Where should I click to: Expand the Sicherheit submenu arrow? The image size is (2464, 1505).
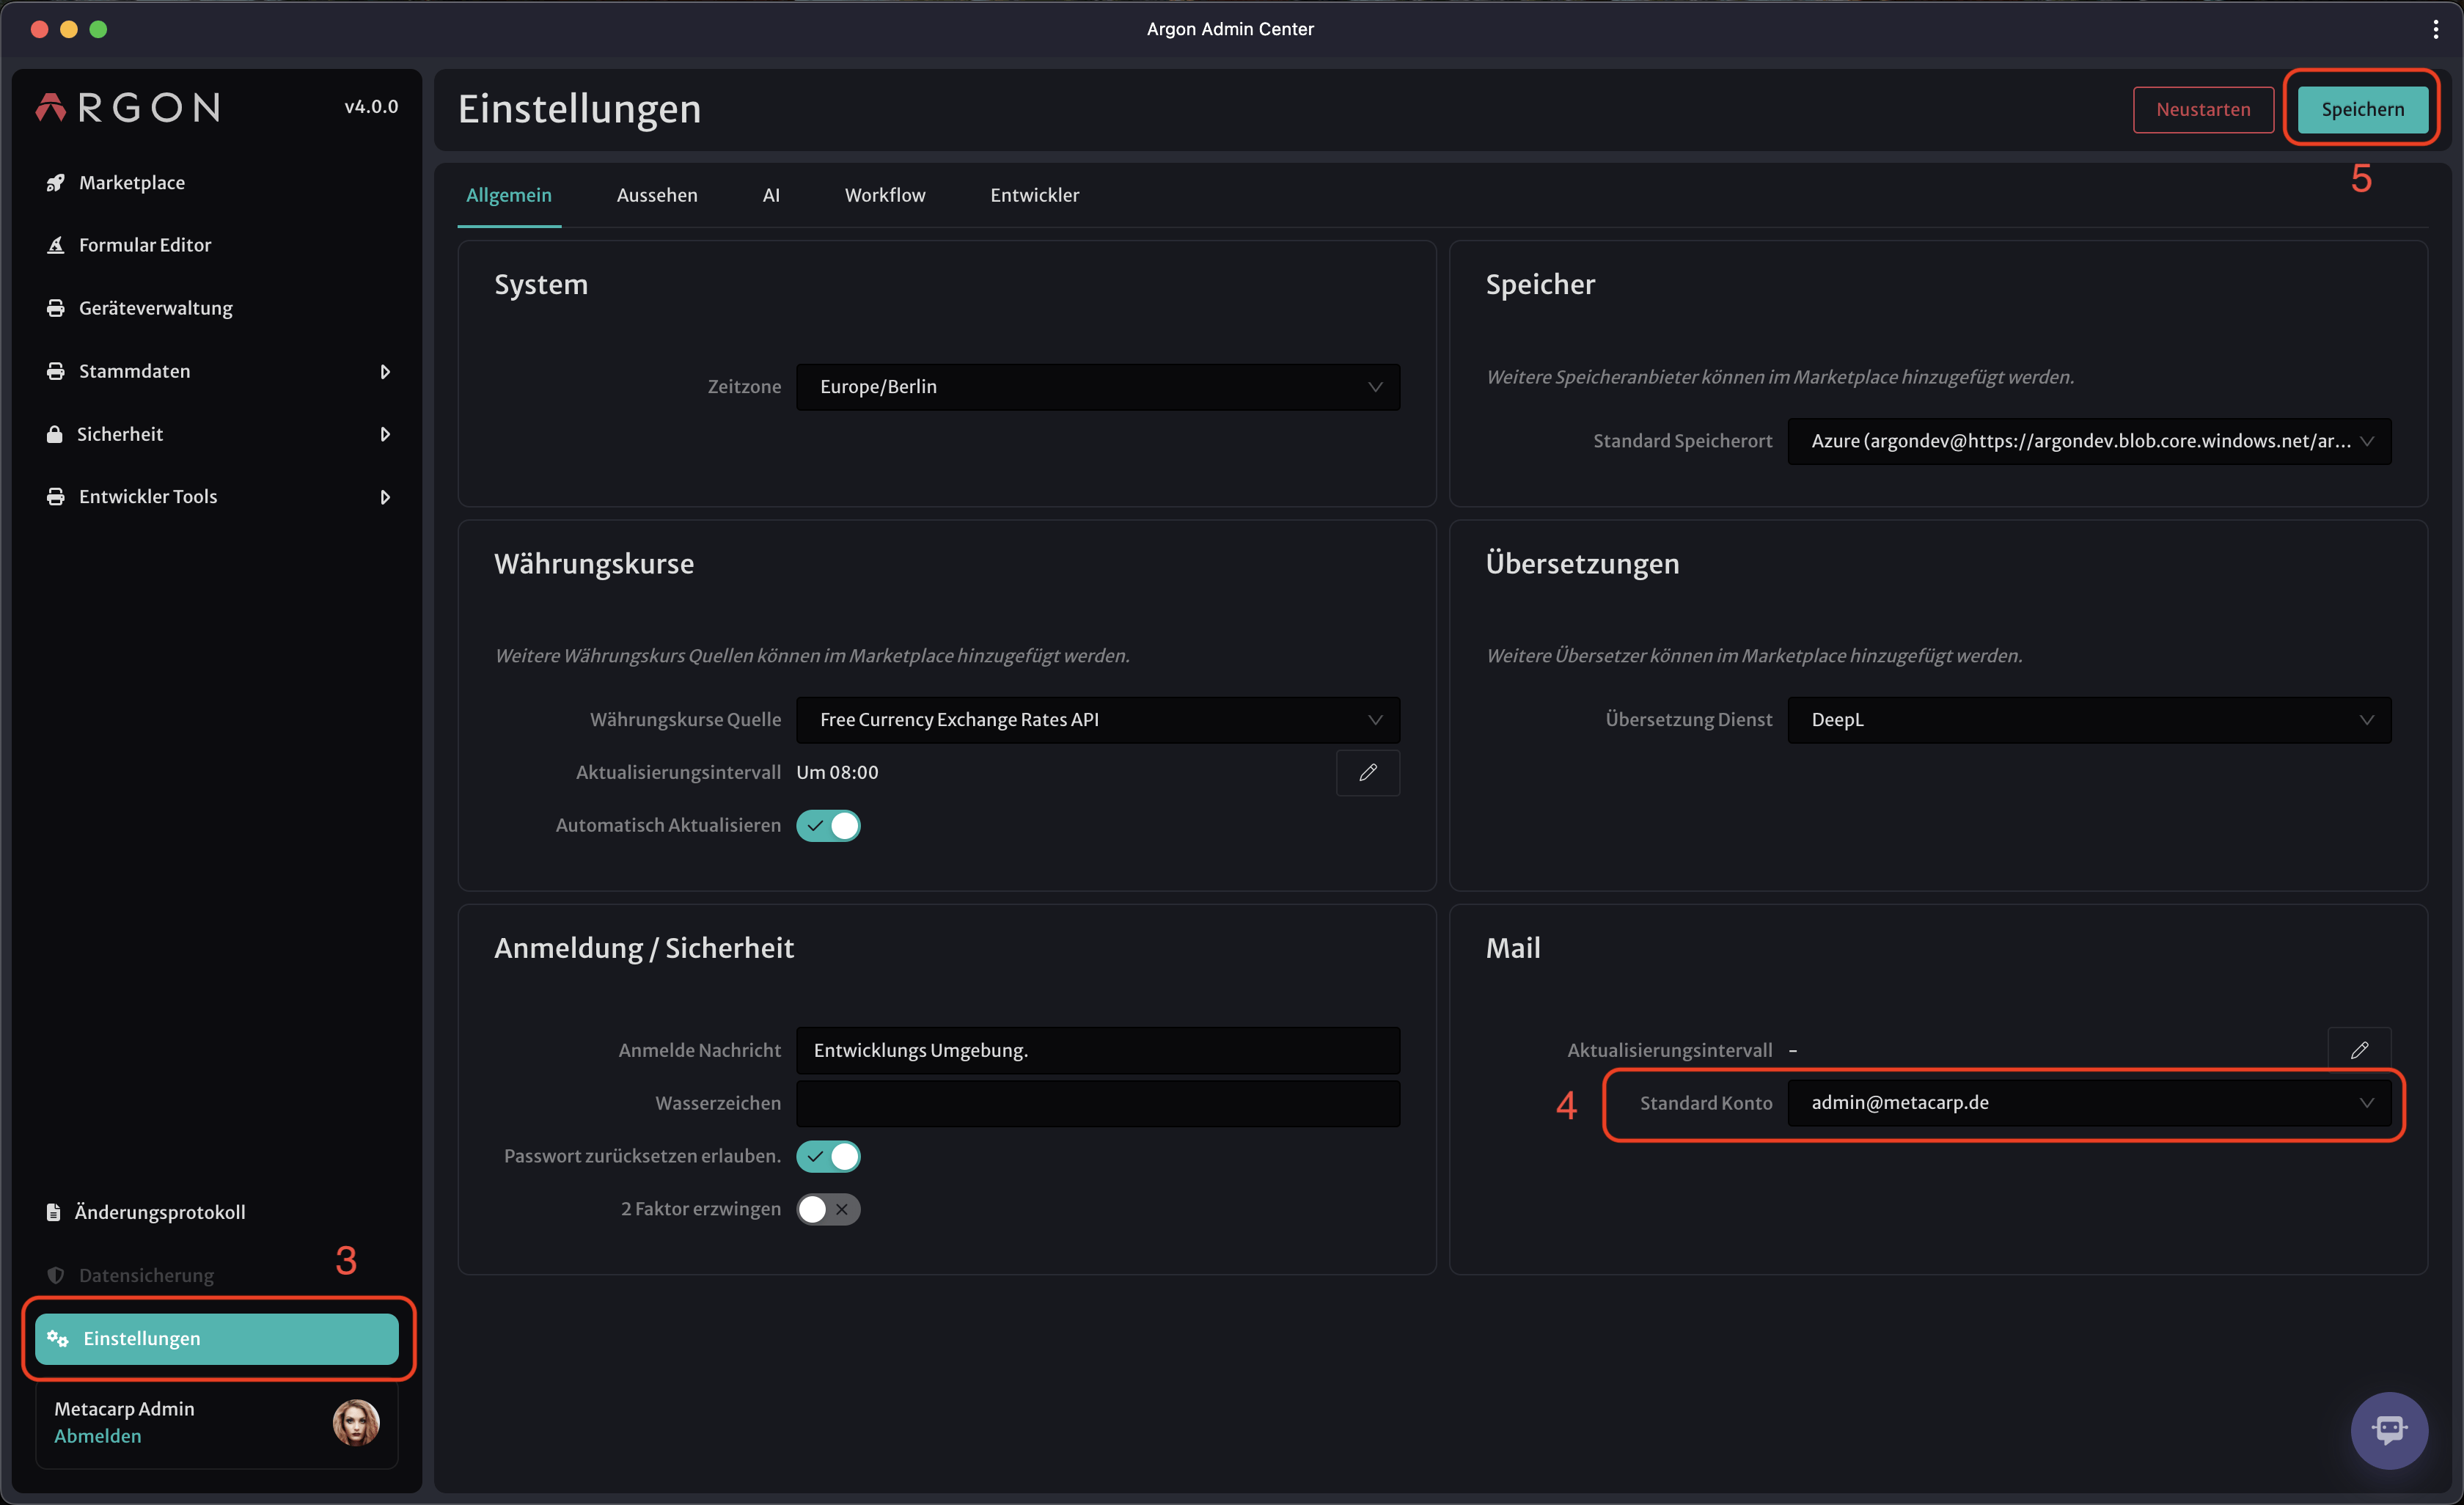pyautogui.click(x=385, y=434)
